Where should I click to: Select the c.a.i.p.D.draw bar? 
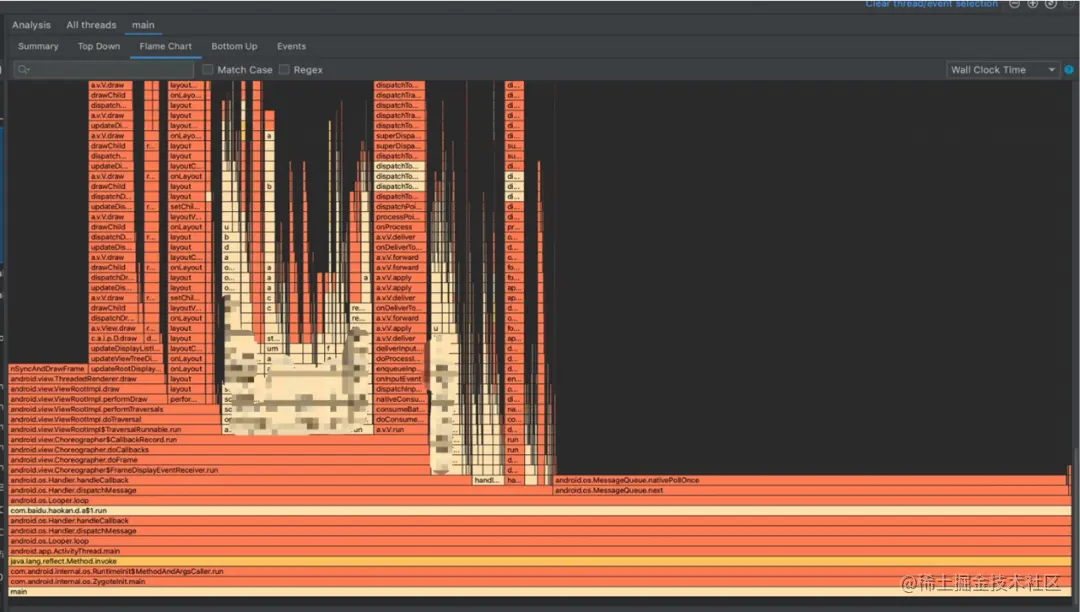tap(116, 339)
